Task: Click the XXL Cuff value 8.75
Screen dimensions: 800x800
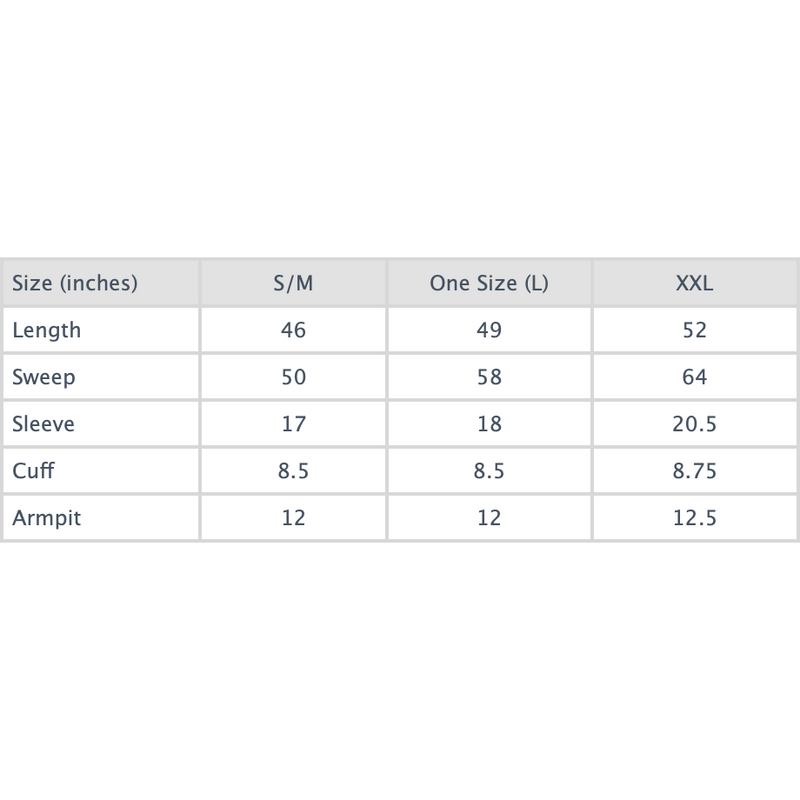Action: point(694,471)
